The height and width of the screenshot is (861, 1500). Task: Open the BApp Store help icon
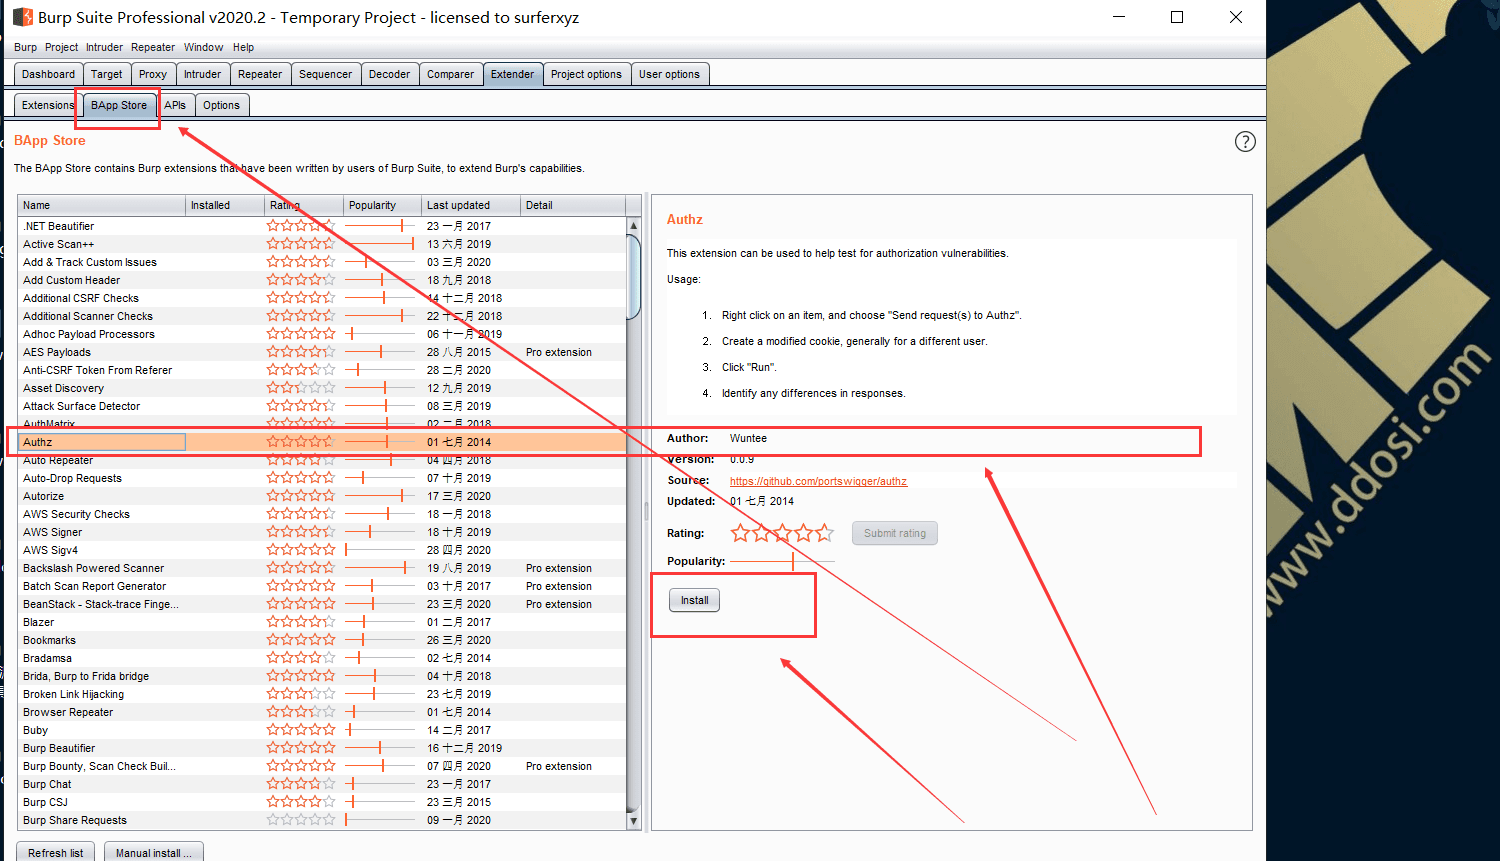(x=1245, y=141)
